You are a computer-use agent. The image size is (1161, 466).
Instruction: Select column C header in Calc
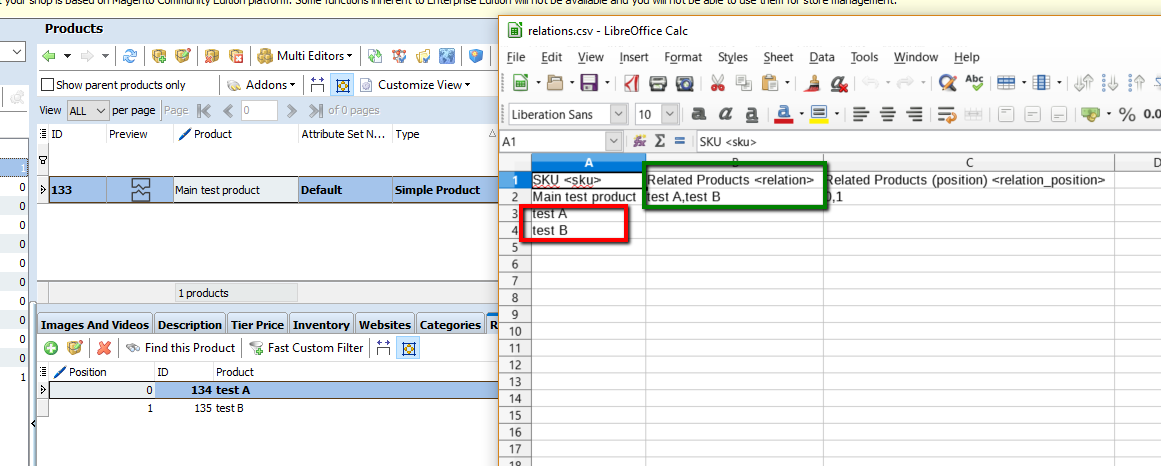(968, 162)
